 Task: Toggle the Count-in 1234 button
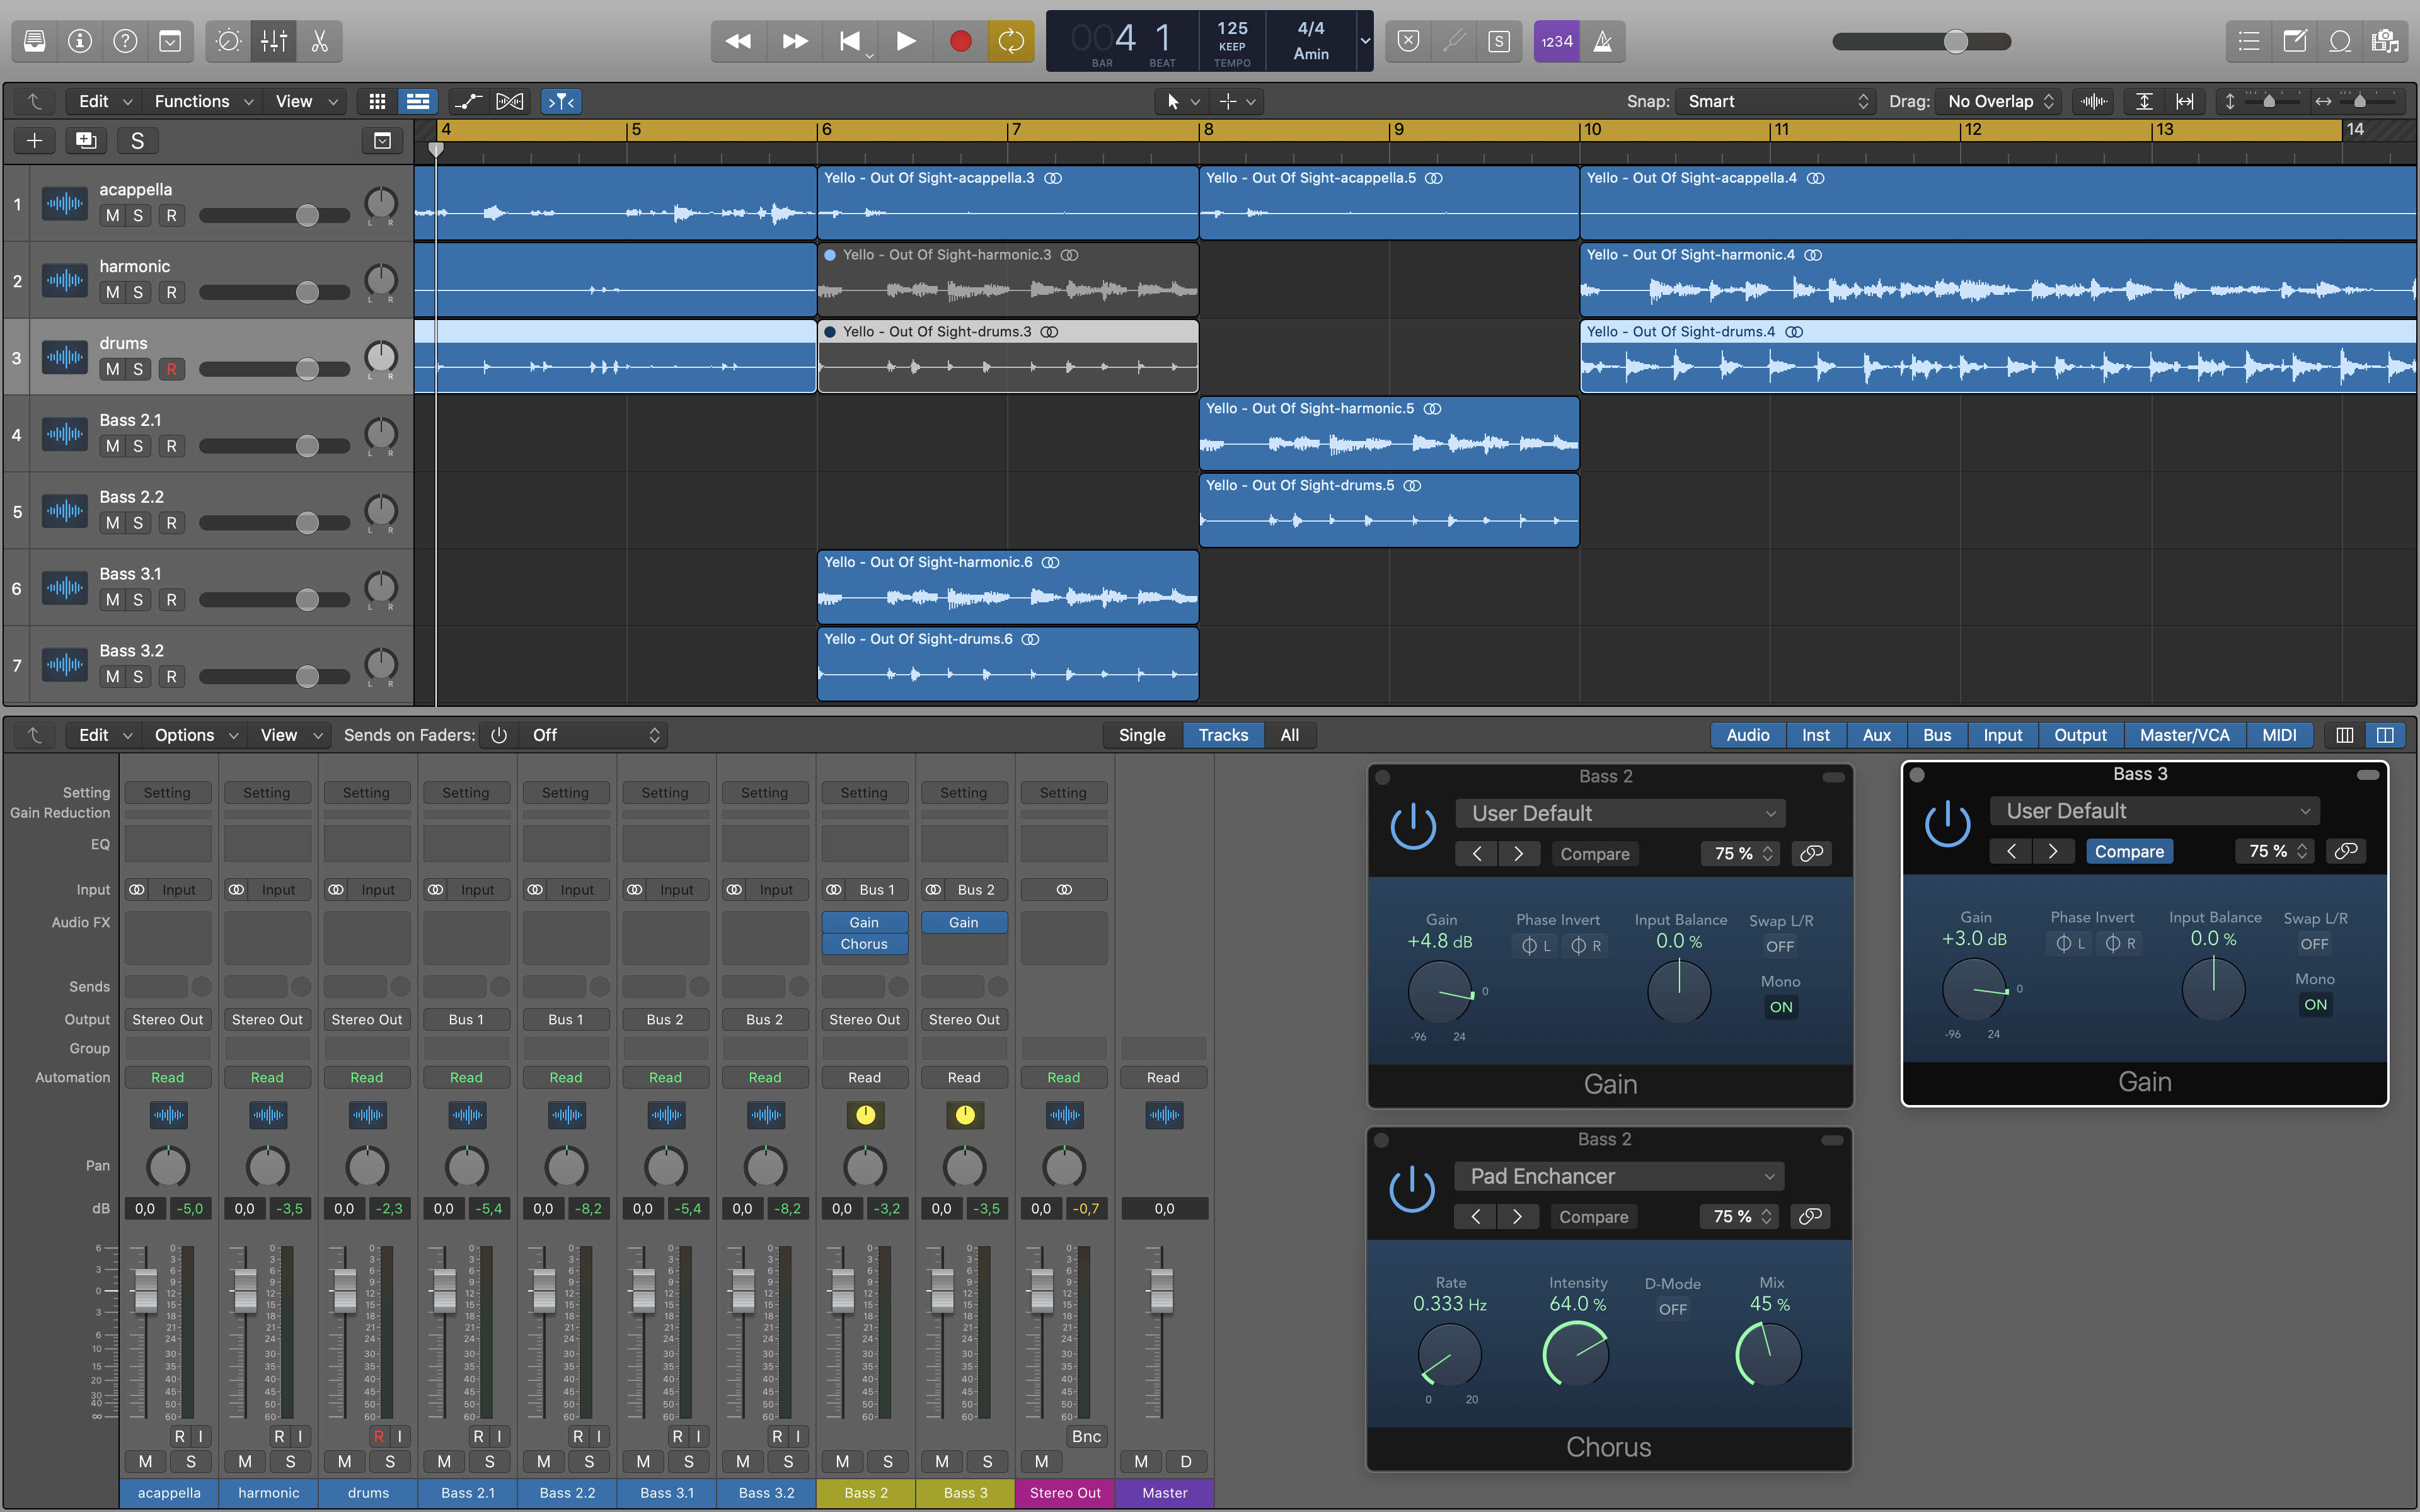[x=1556, y=41]
